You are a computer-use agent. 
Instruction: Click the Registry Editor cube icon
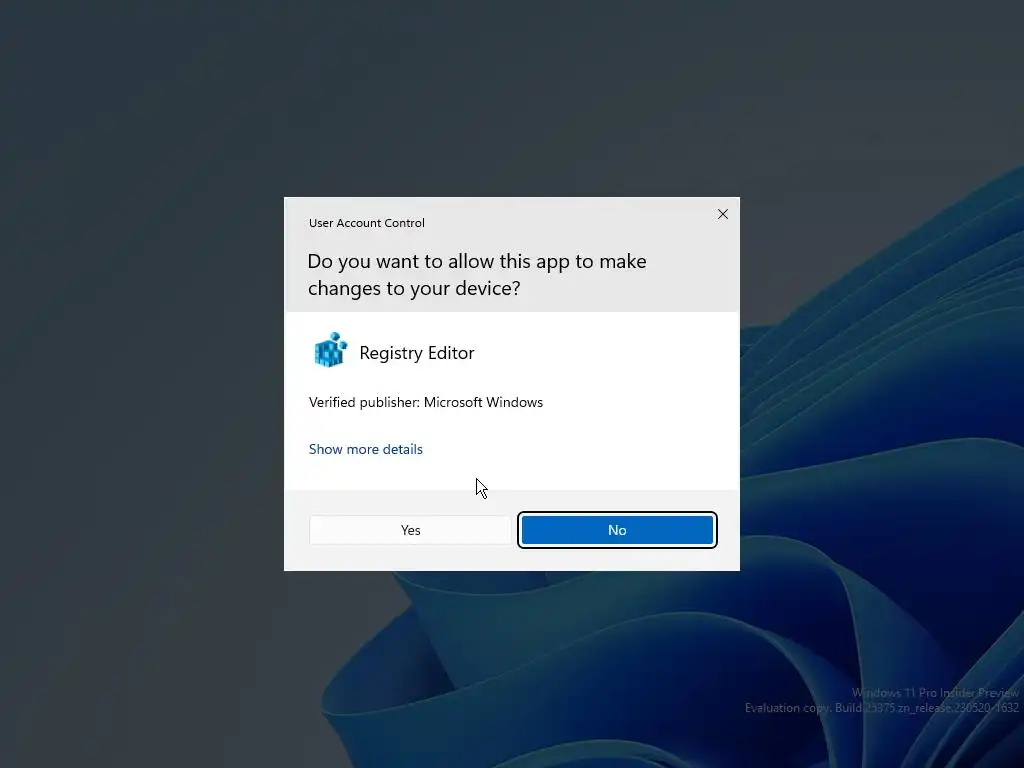330,350
